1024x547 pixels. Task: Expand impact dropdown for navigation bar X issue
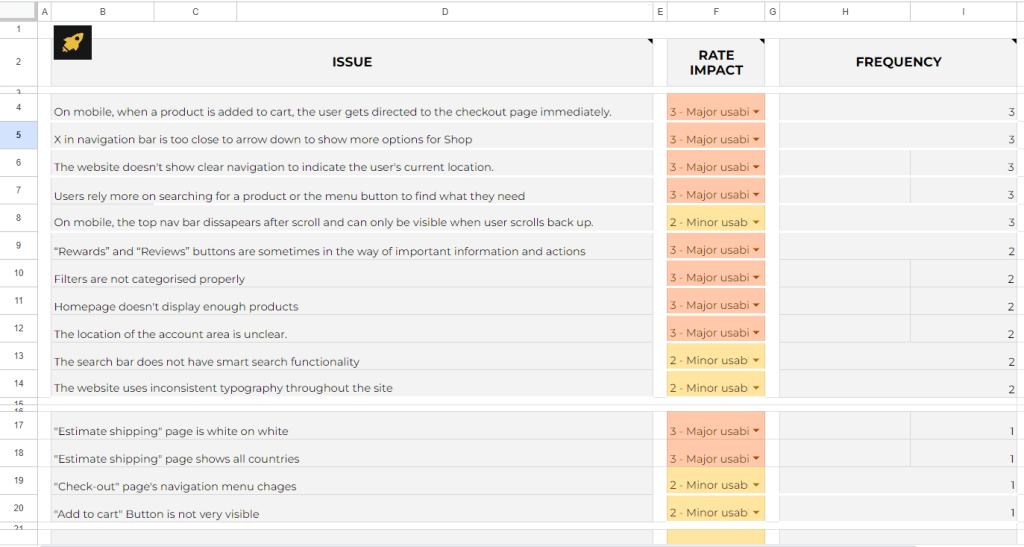pyautogui.click(x=756, y=140)
